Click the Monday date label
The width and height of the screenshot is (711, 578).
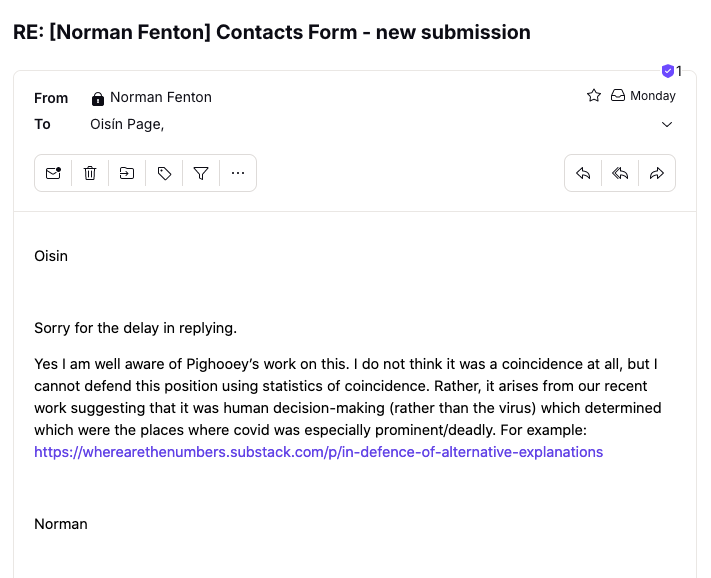[653, 96]
